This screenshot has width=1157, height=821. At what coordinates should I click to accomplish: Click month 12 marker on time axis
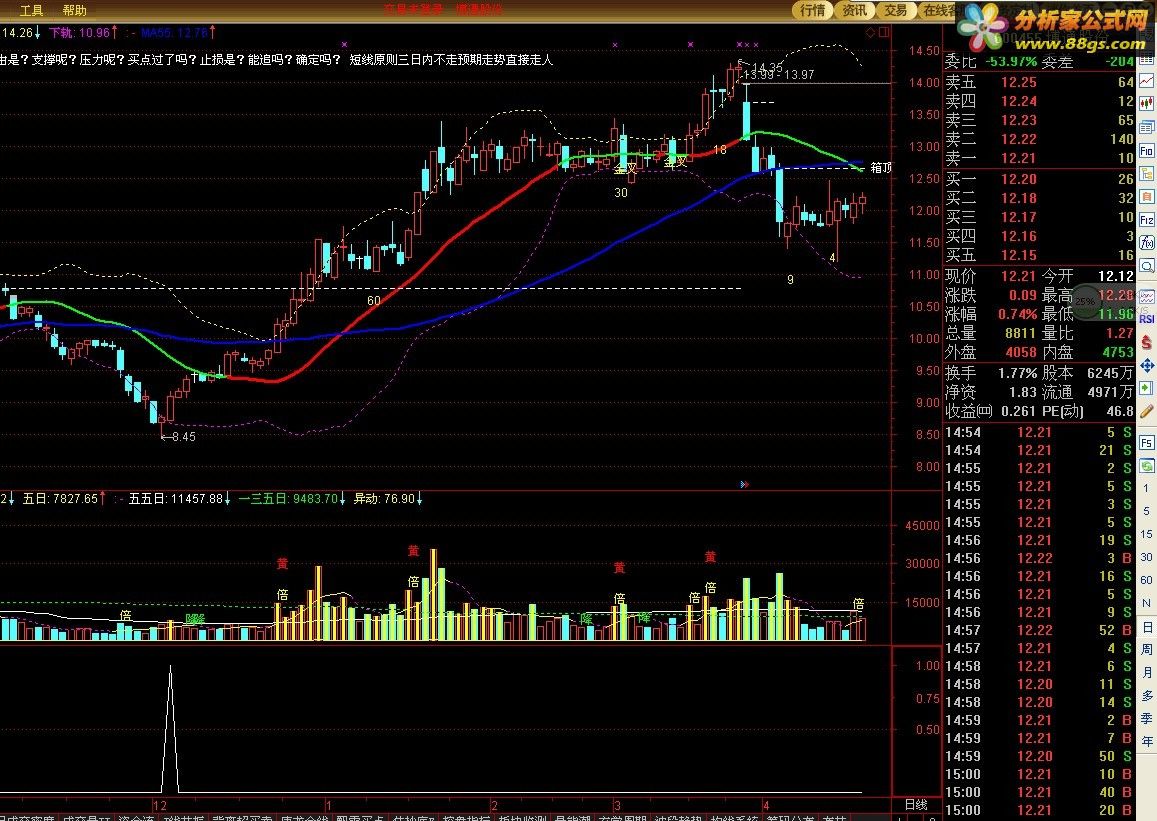tap(160, 806)
